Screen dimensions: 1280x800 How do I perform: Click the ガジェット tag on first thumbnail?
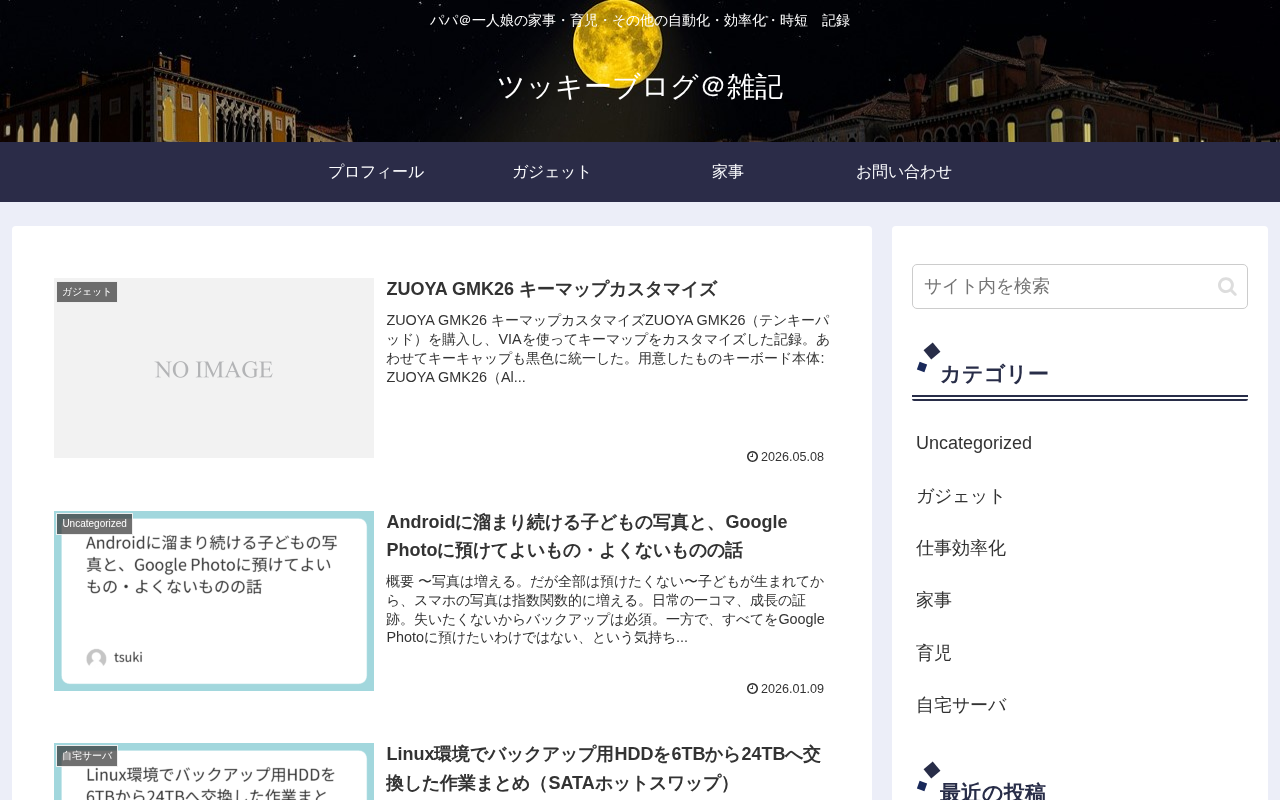[87, 292]
